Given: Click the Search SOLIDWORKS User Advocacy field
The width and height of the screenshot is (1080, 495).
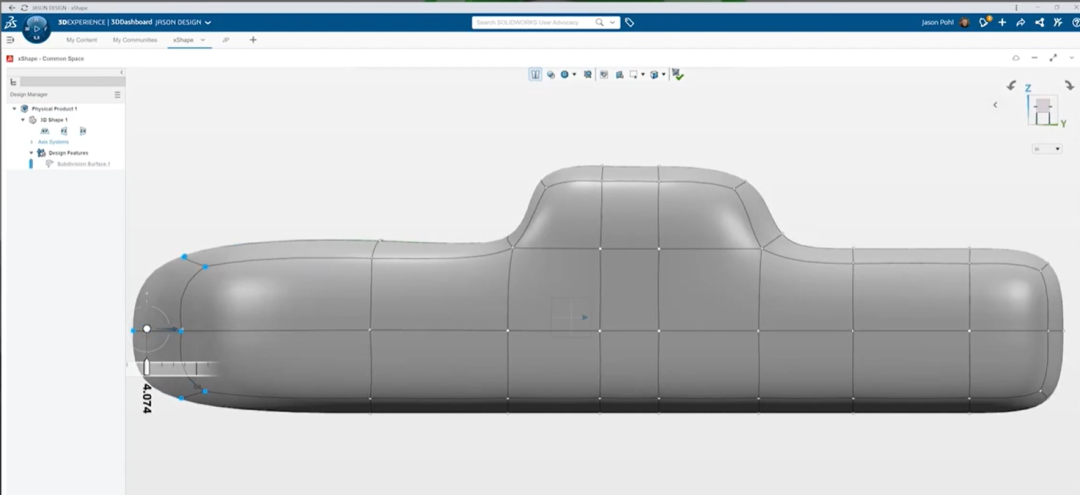Looking at the screenshot, I should [533, 23].
